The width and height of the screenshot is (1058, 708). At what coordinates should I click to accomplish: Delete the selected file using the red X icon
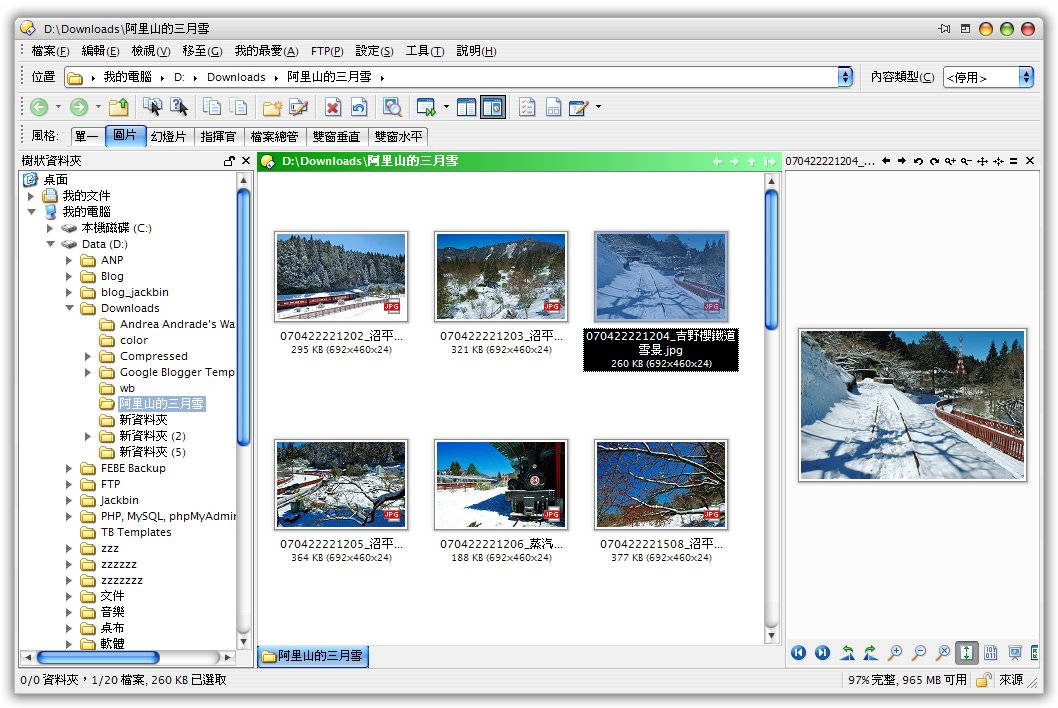(x=332, y=106)
